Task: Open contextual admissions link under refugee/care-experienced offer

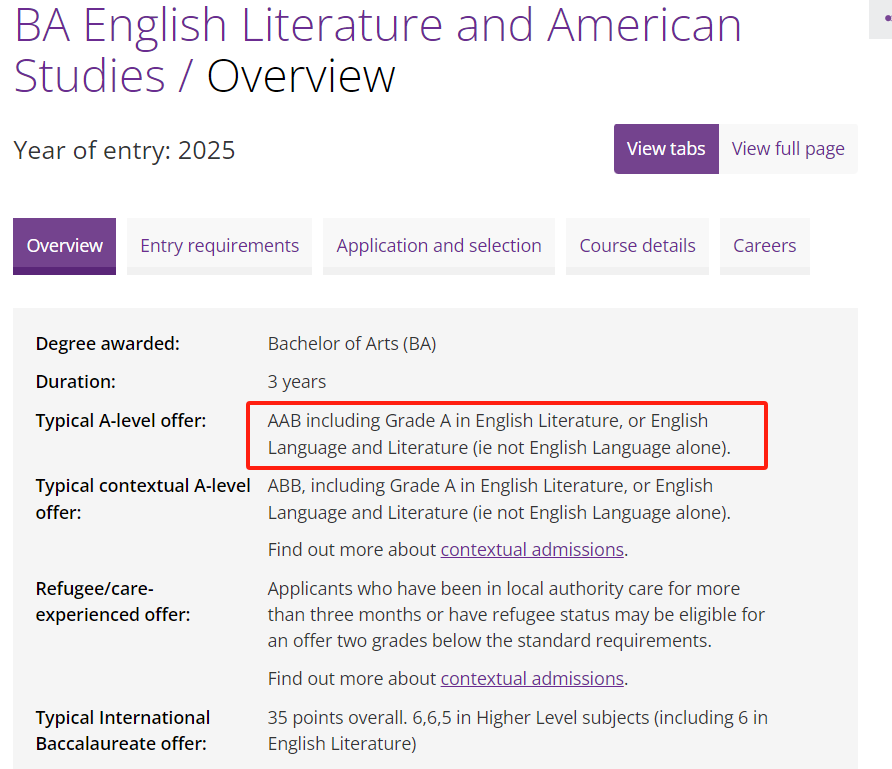Action: coord(532,679)
